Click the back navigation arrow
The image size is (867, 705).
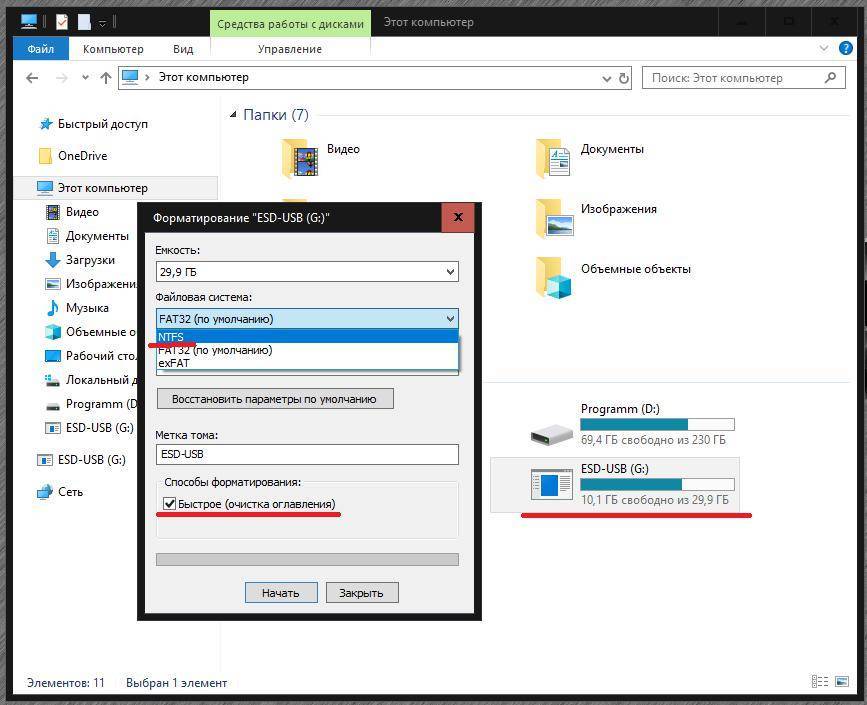32,78
